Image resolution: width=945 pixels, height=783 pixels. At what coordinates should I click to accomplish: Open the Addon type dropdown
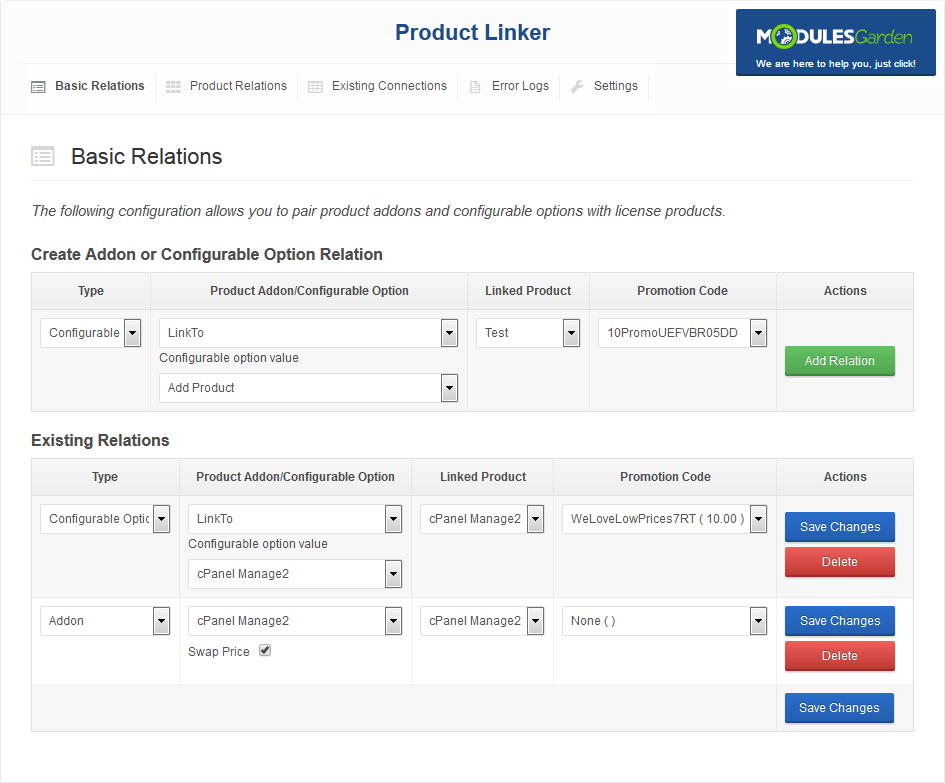105,621
